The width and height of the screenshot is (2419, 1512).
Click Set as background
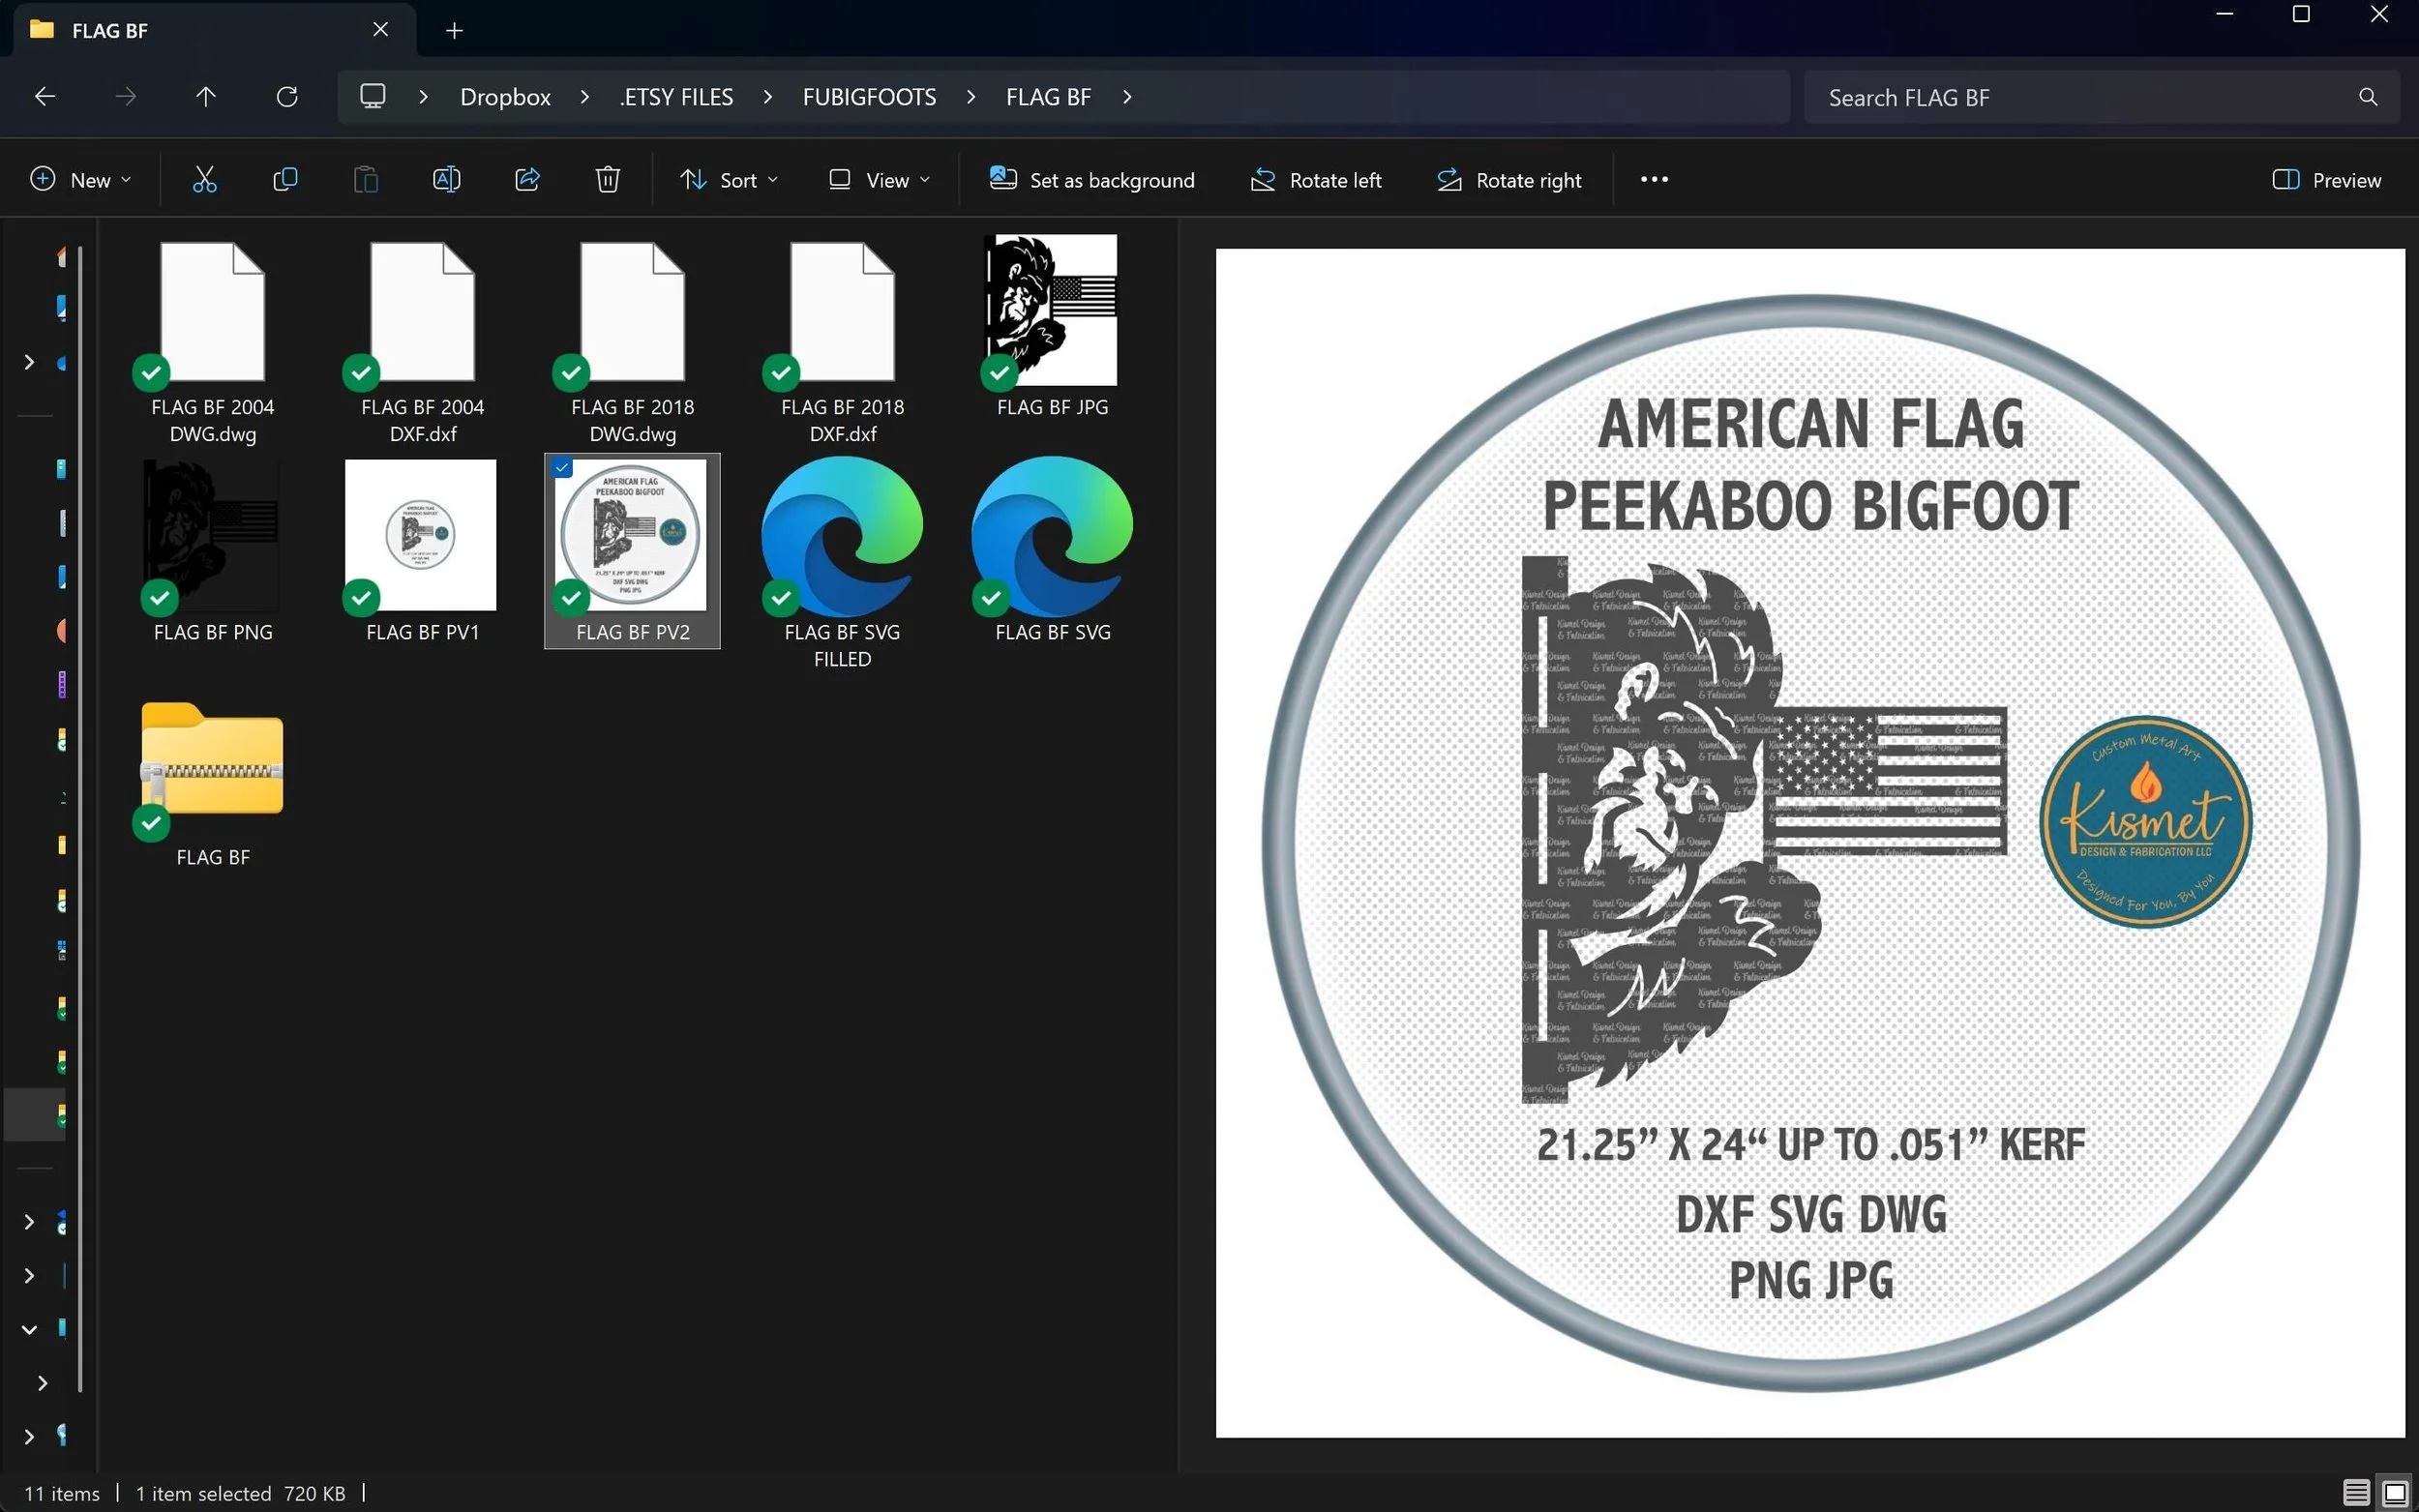tap(1092, 180)
